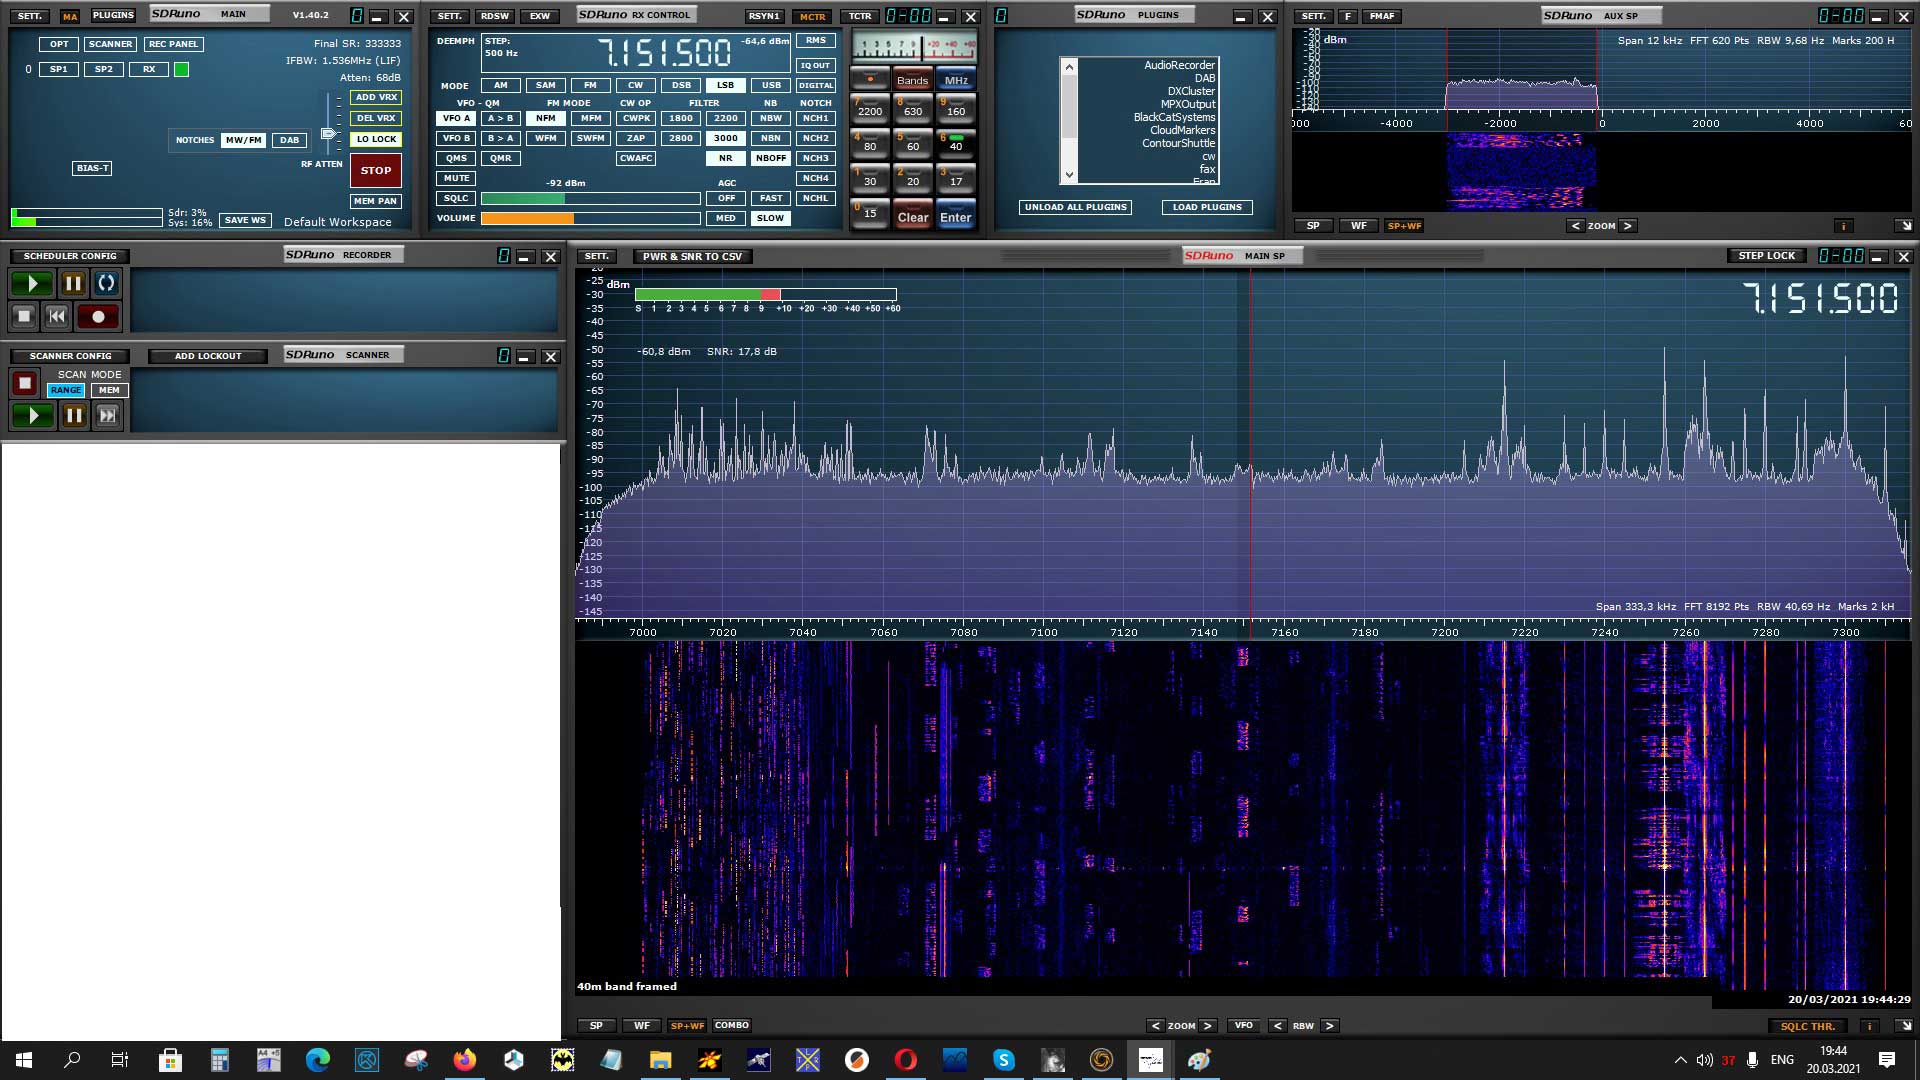Start scanning with the scanner play button
This screenshot has height=1080, width=1920.
point(33,415)
